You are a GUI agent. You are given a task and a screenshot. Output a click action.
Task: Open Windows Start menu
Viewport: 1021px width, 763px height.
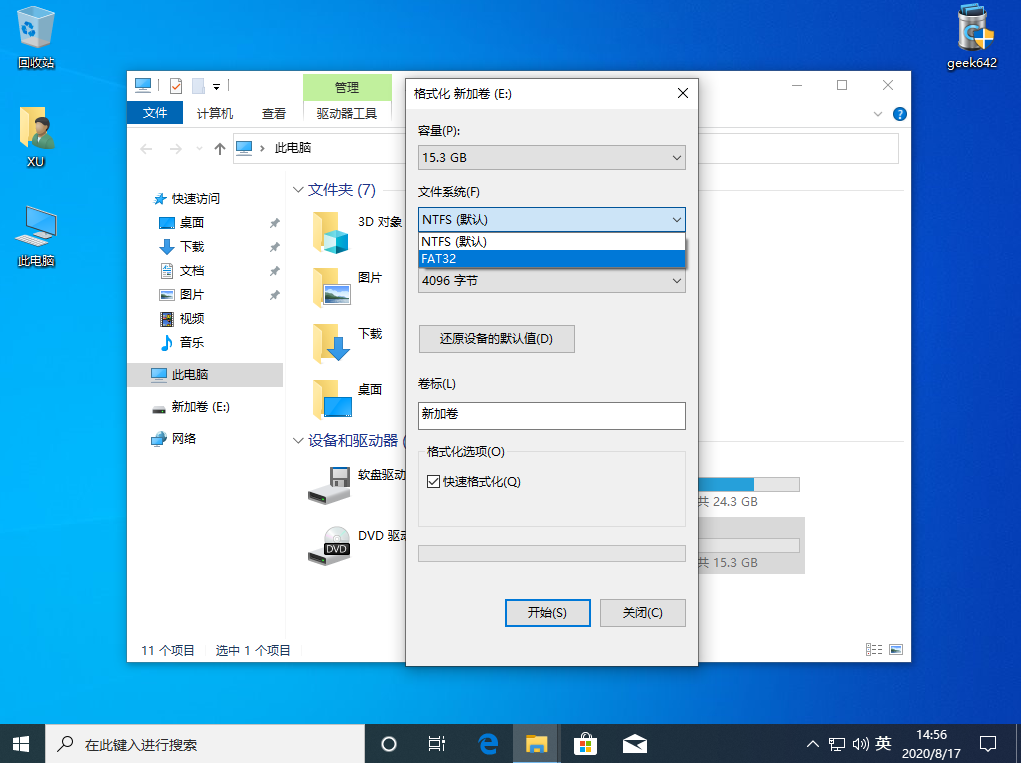[21, 743]
